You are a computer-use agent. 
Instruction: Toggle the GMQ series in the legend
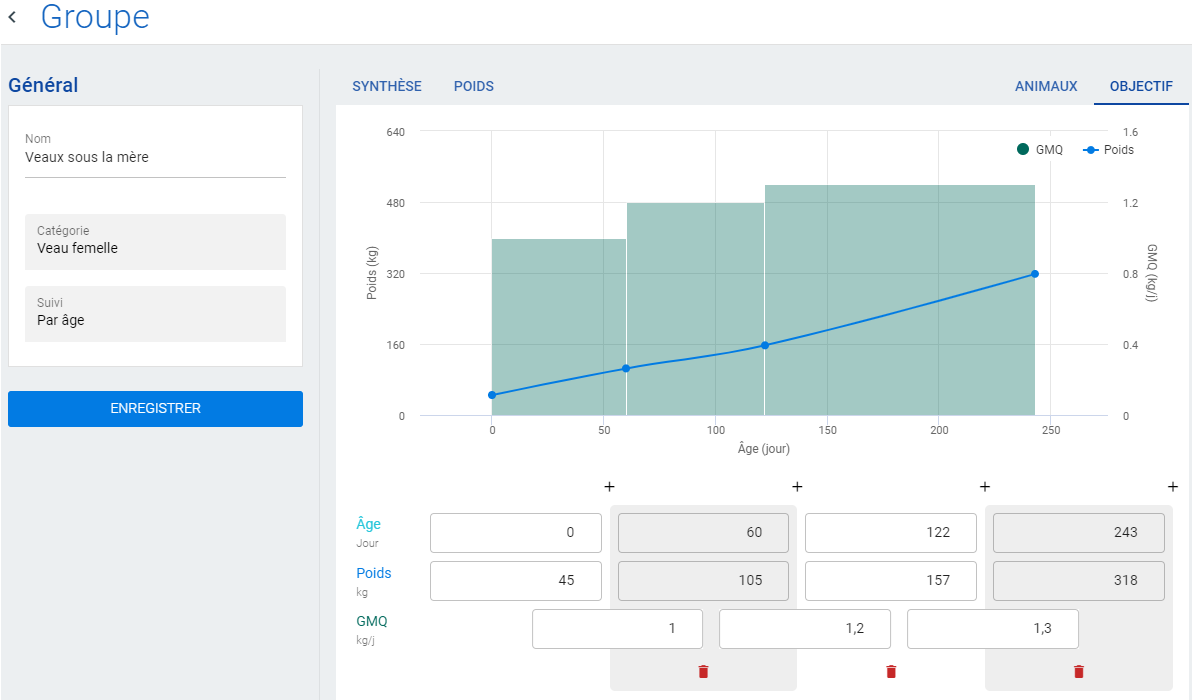point(1040,150)
